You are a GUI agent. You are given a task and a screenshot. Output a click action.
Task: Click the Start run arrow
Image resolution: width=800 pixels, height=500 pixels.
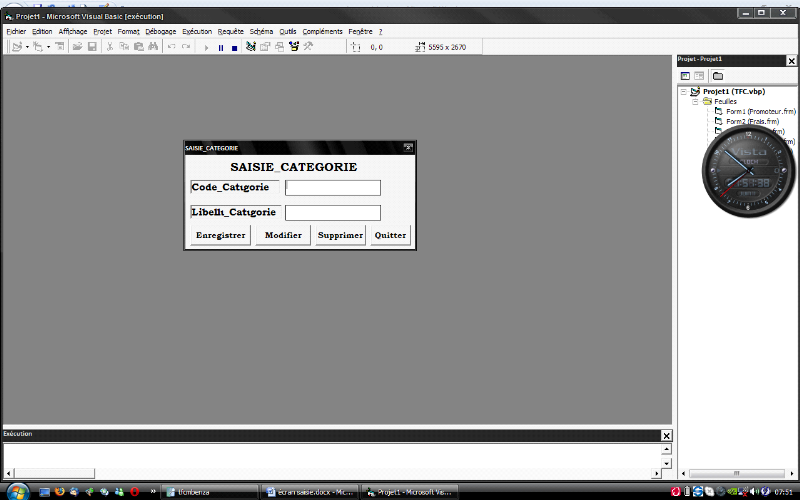tap(206, 47)
